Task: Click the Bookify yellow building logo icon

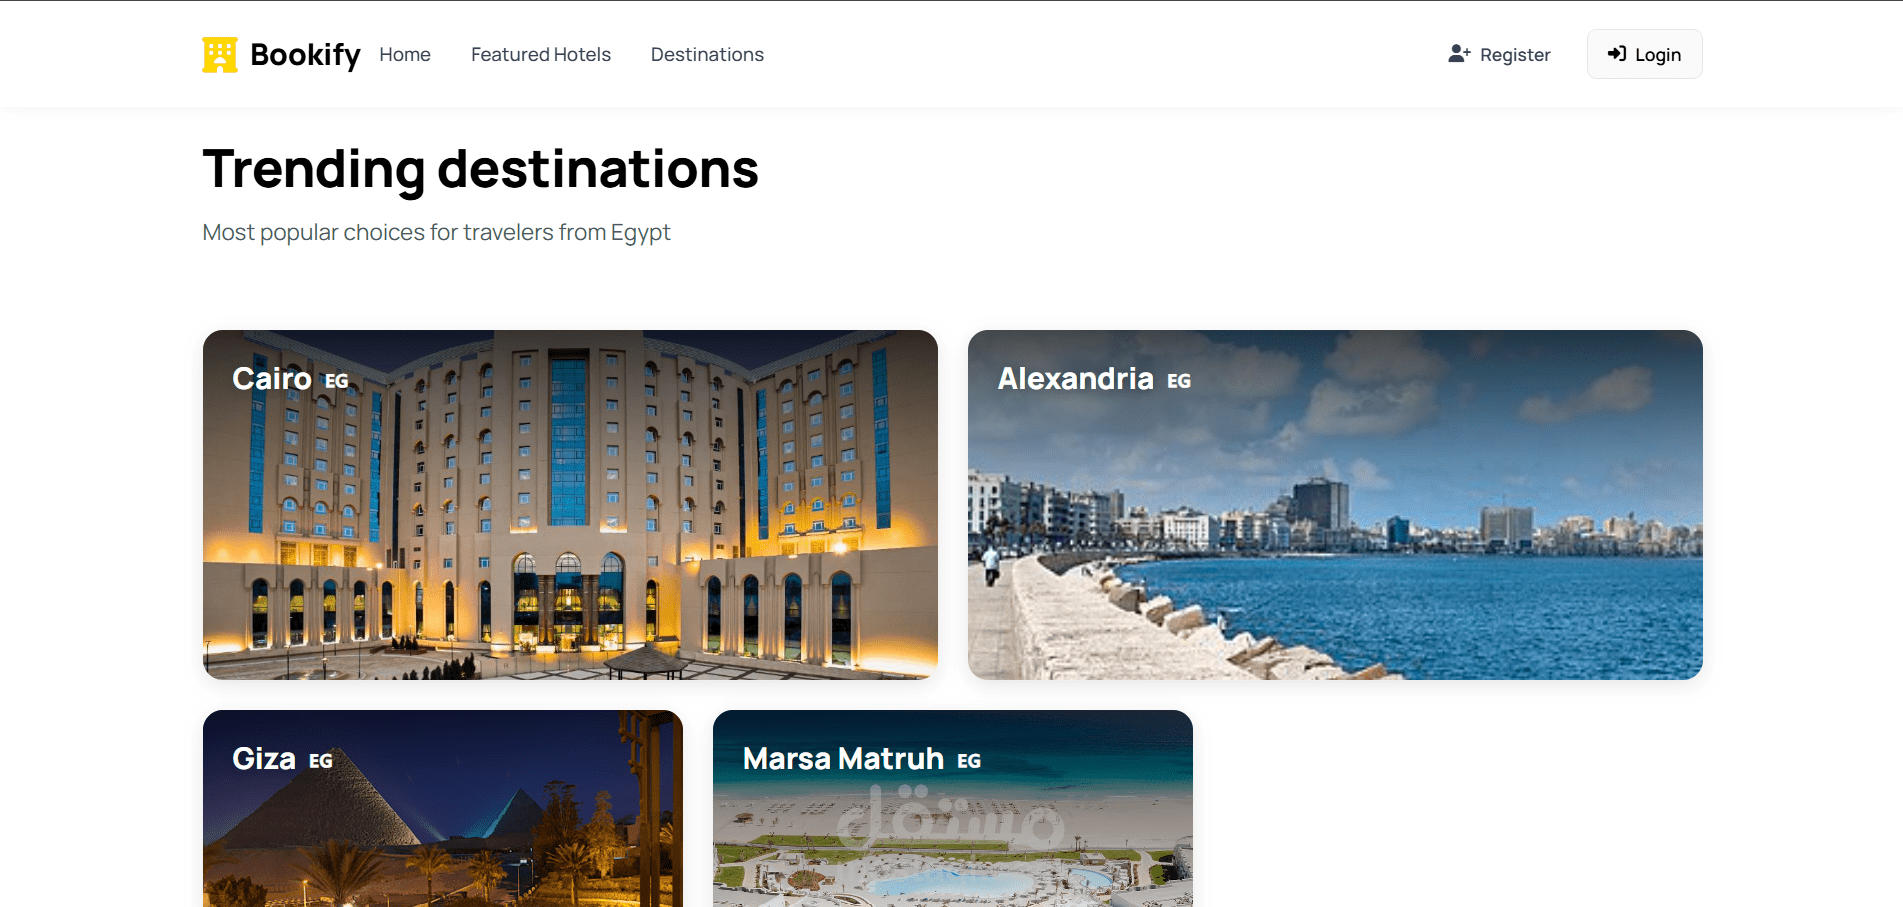Action: (x=220, y=55)
